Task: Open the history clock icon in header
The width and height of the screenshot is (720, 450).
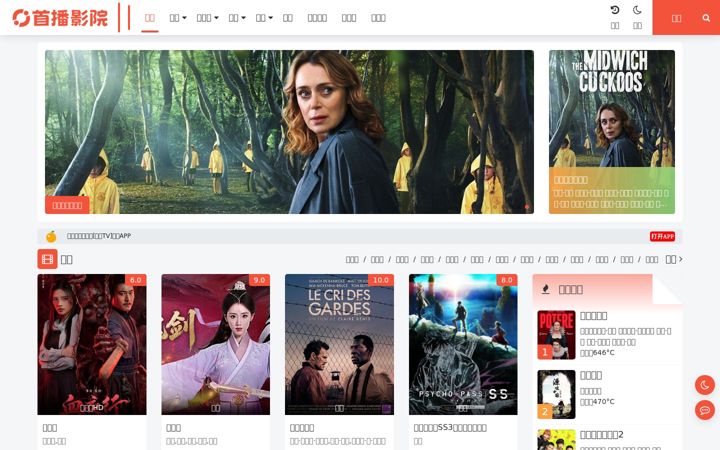Action: pyautogui.click(x=615, y=10)
